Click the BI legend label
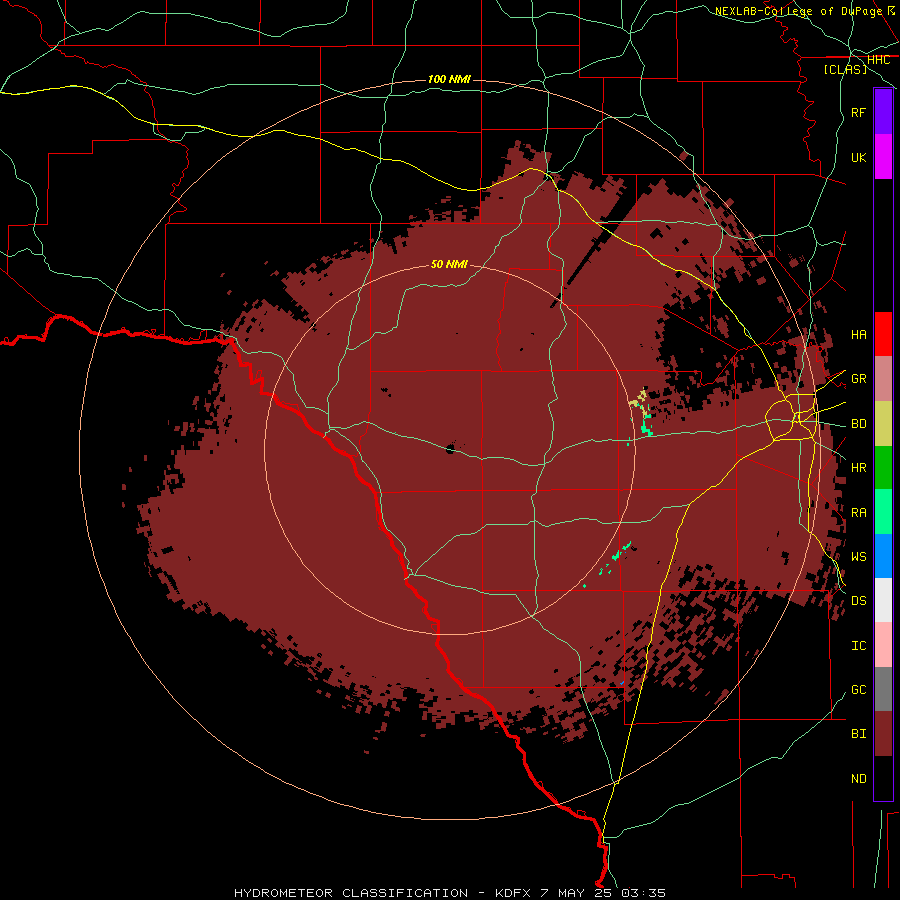Screen dimensions: 900x900 pyautogui.click(x=858, y=734)
